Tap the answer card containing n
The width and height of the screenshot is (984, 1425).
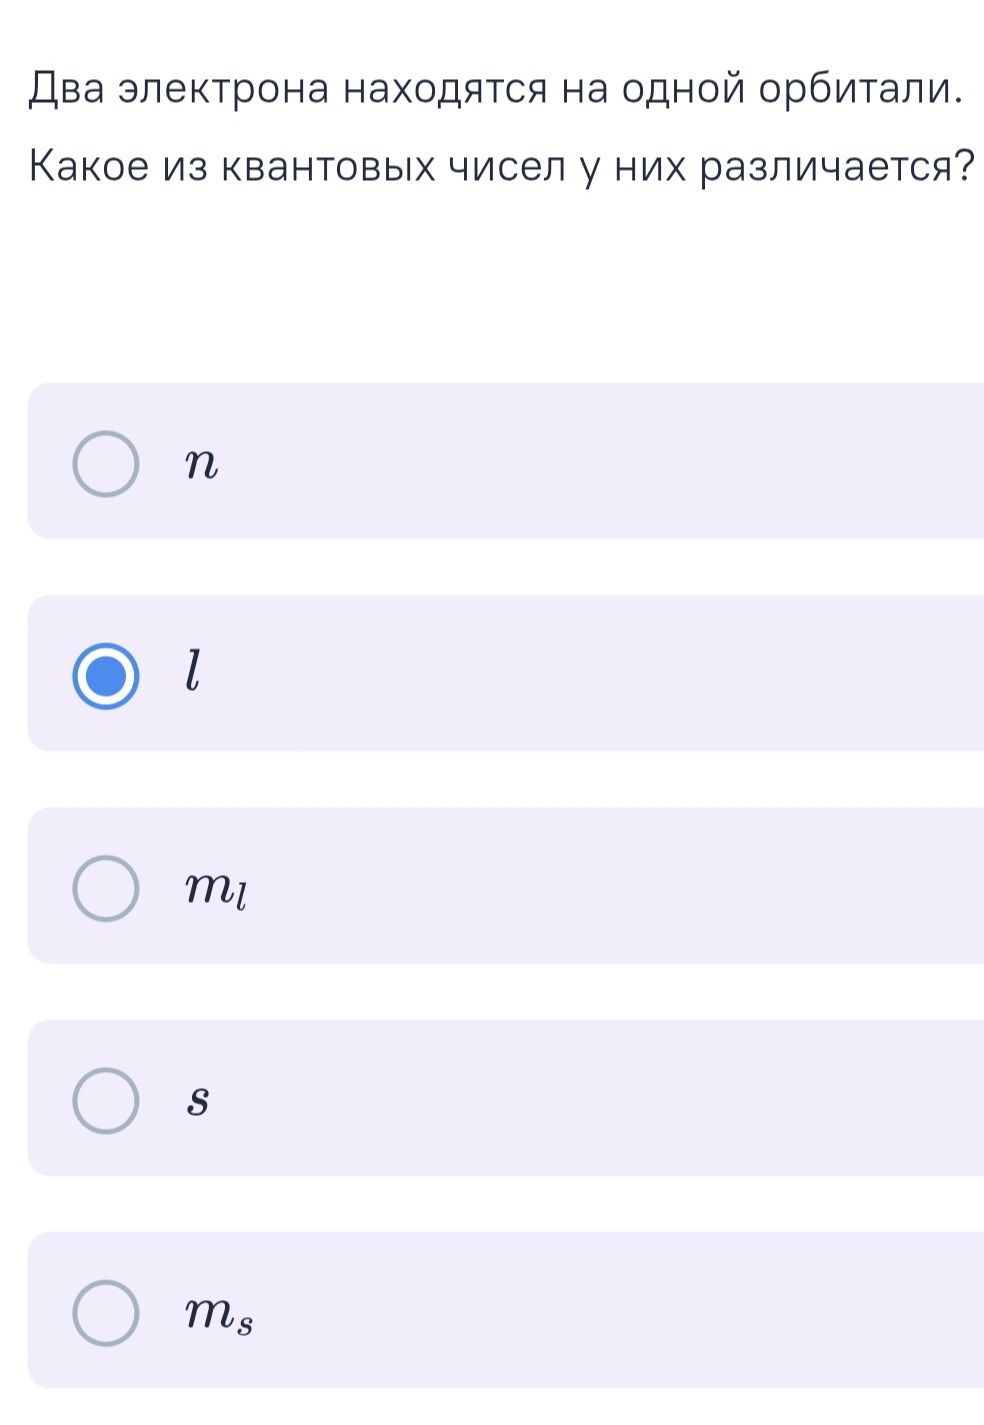(506, 461)
